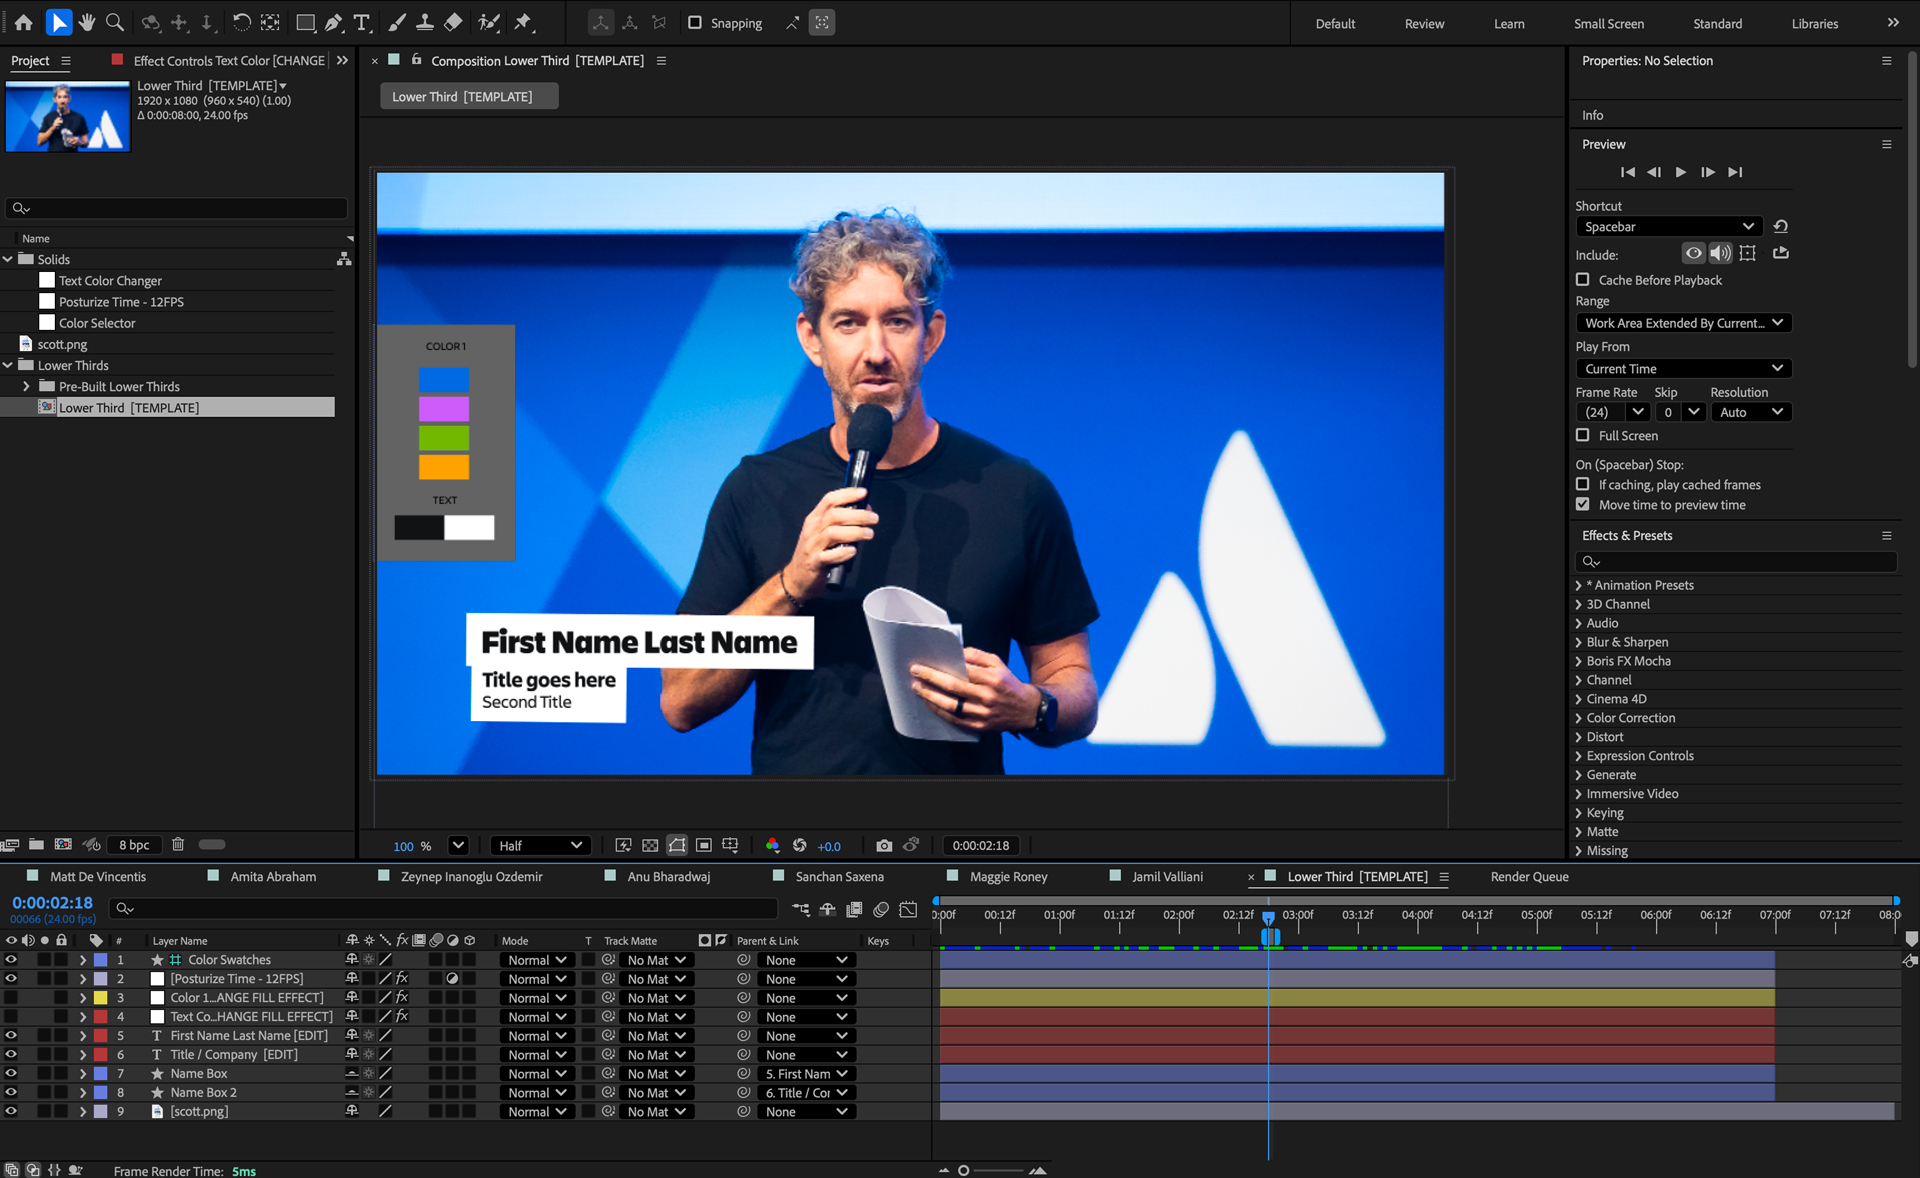Switch to the Render Queue tab
Screen dimensions: 1920x1178
pyautogui.click(x=1529, y=876)
